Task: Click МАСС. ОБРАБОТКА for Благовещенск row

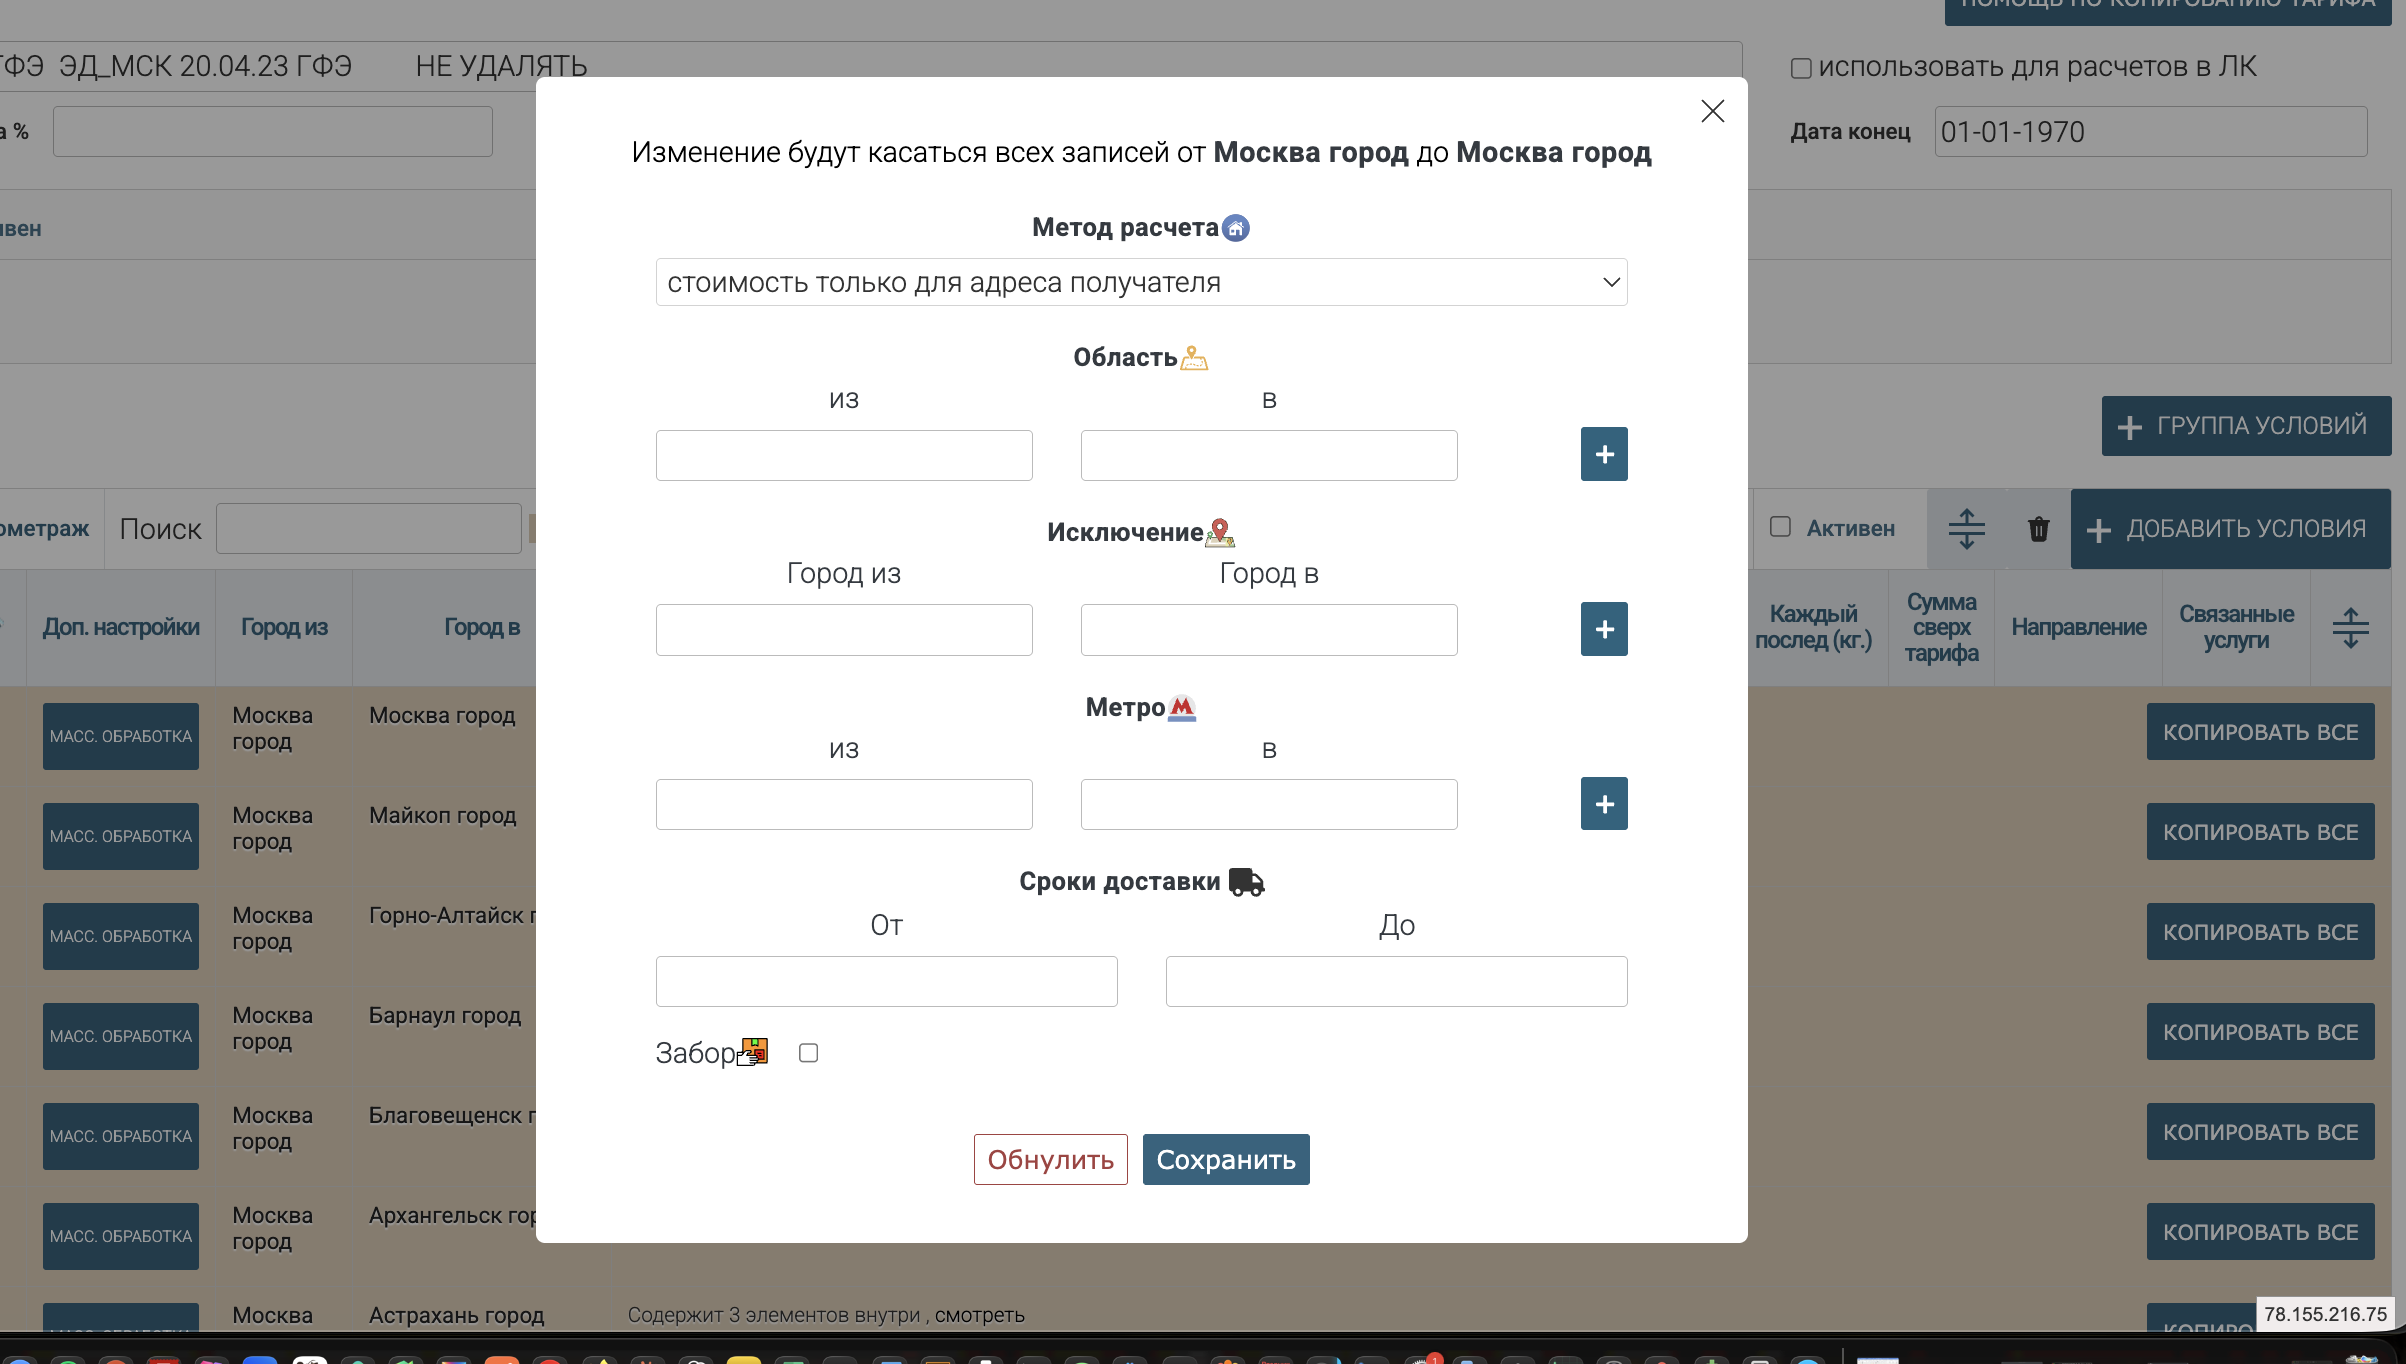Action: point(120,1136)
